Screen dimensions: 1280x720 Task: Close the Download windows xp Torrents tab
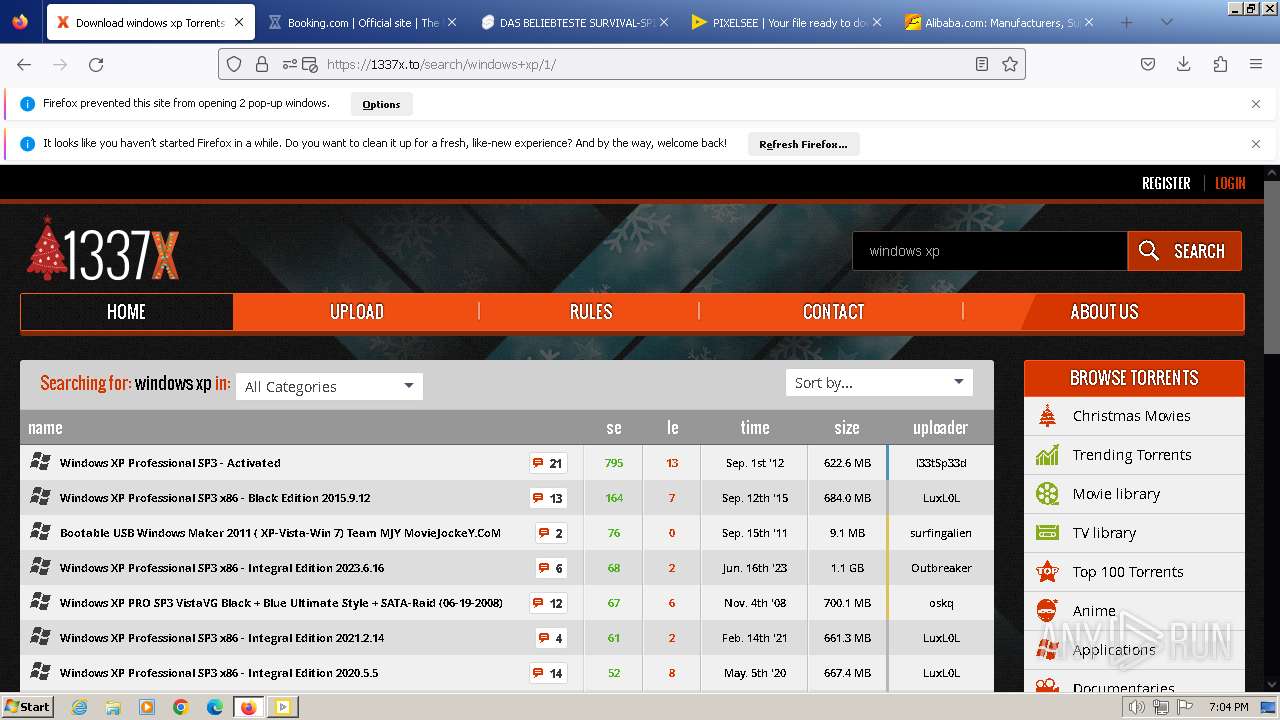point(239,22)
